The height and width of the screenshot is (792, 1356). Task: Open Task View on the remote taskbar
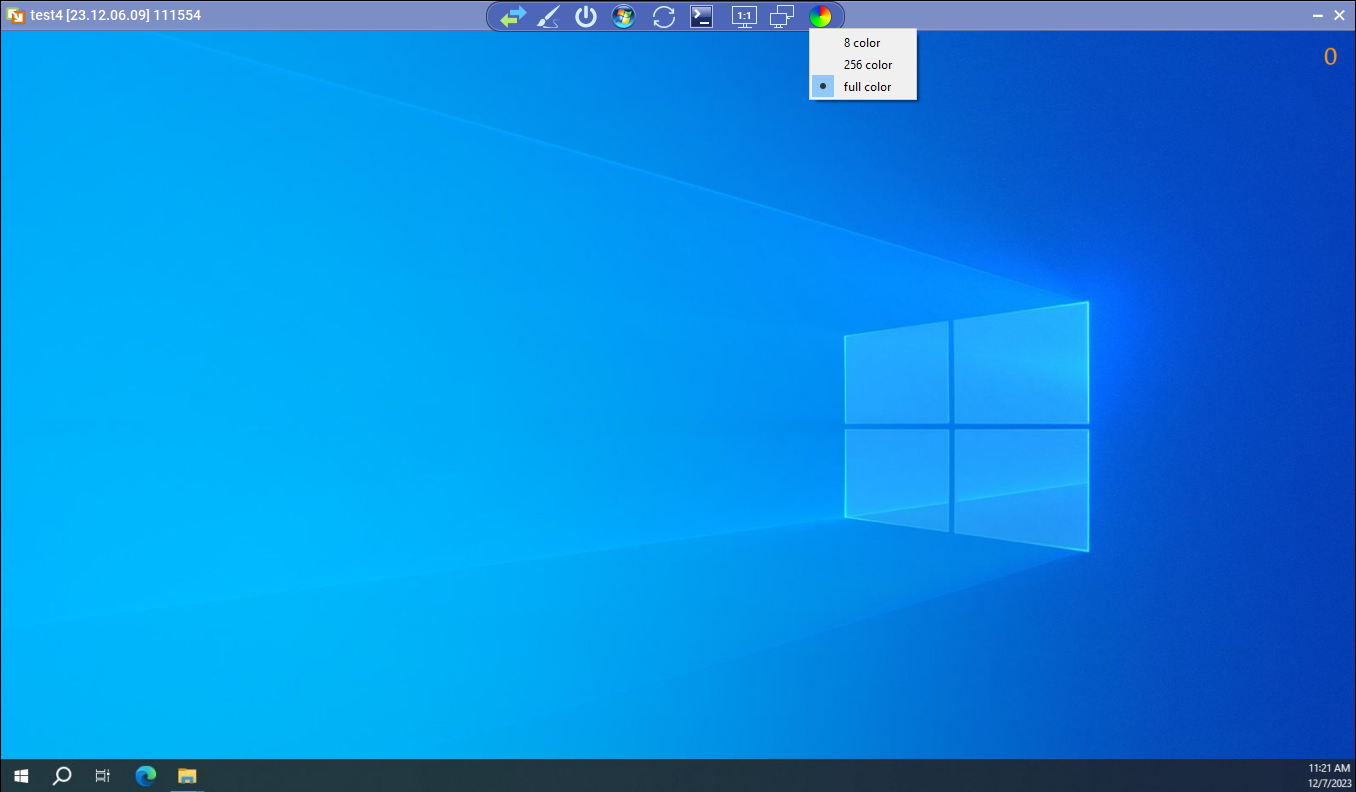point(102,775)
